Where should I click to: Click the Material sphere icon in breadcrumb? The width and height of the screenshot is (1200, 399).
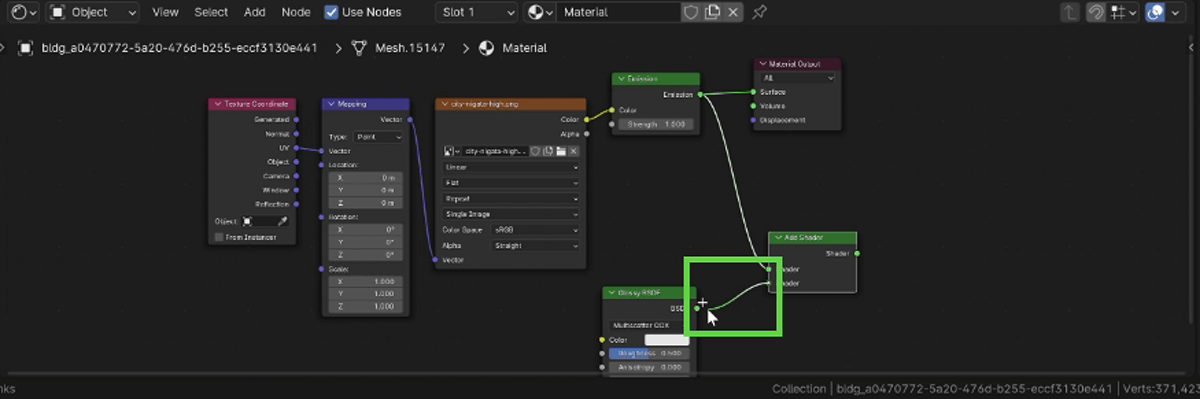point(487,48)
